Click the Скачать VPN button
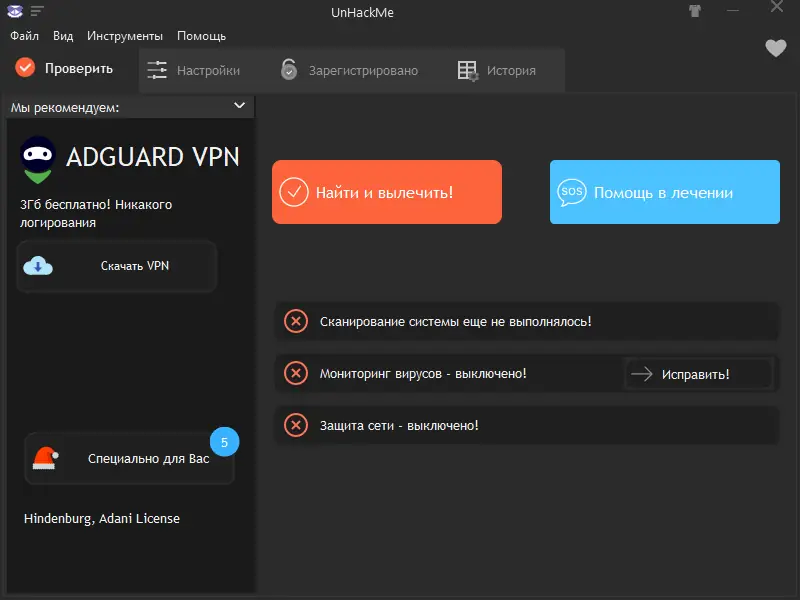The height and width of the screenshot is (600, 800). point(117,266)
